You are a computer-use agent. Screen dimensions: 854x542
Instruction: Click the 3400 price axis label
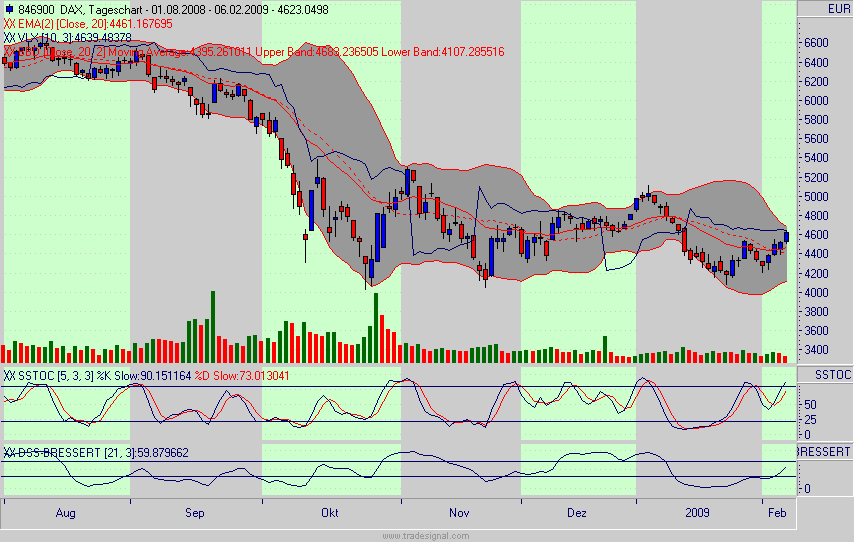click(816, 350)
